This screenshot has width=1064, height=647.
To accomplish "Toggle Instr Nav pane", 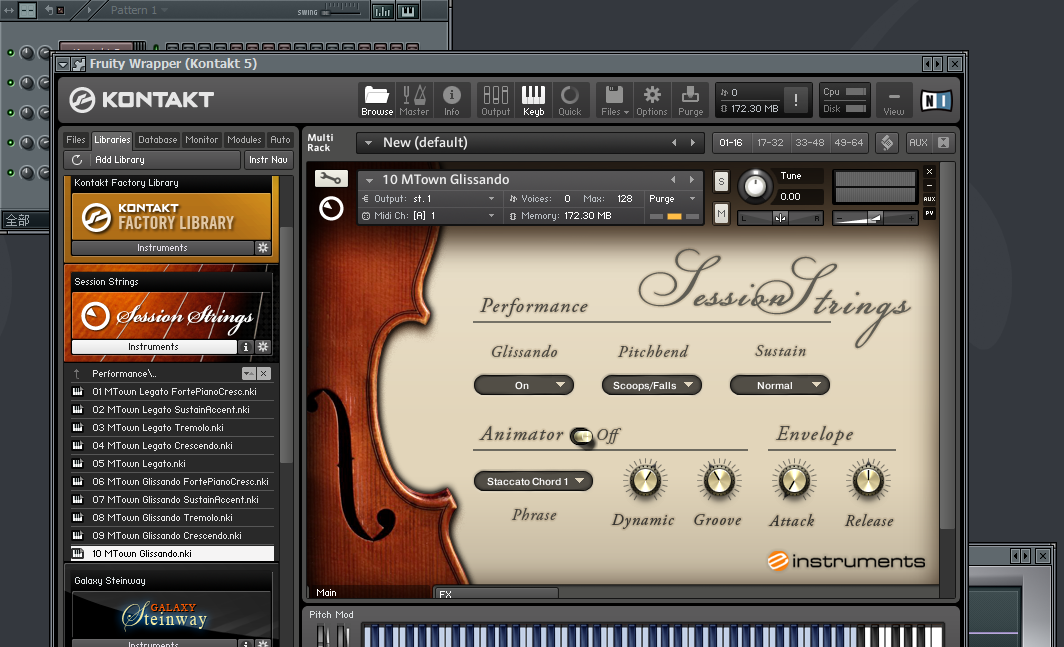I will pos(268,160).
